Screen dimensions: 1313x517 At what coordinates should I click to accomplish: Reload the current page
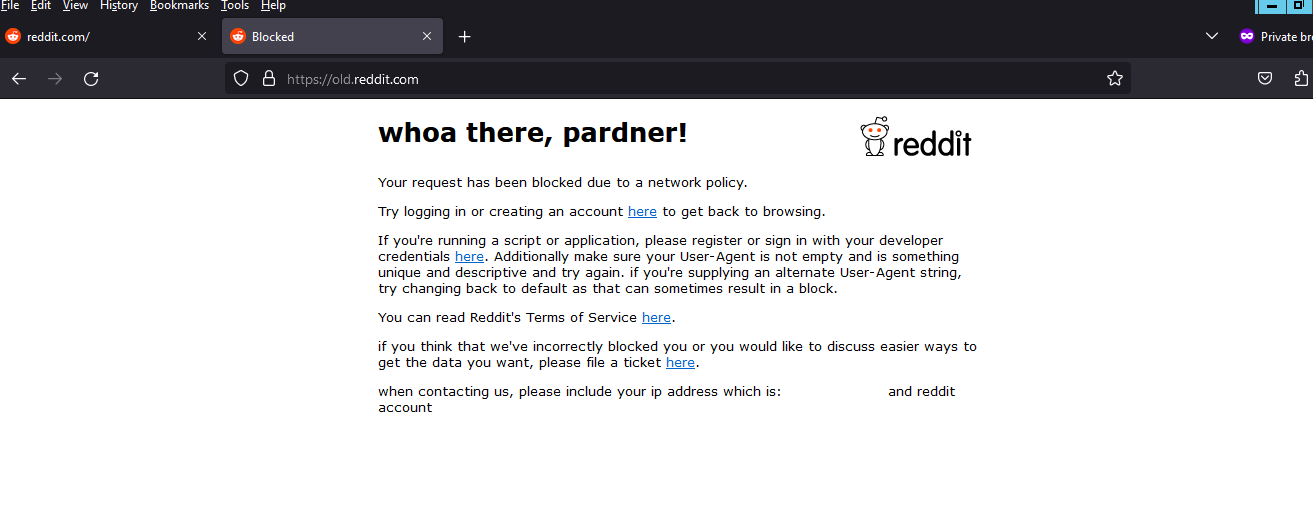pos(91,78)
